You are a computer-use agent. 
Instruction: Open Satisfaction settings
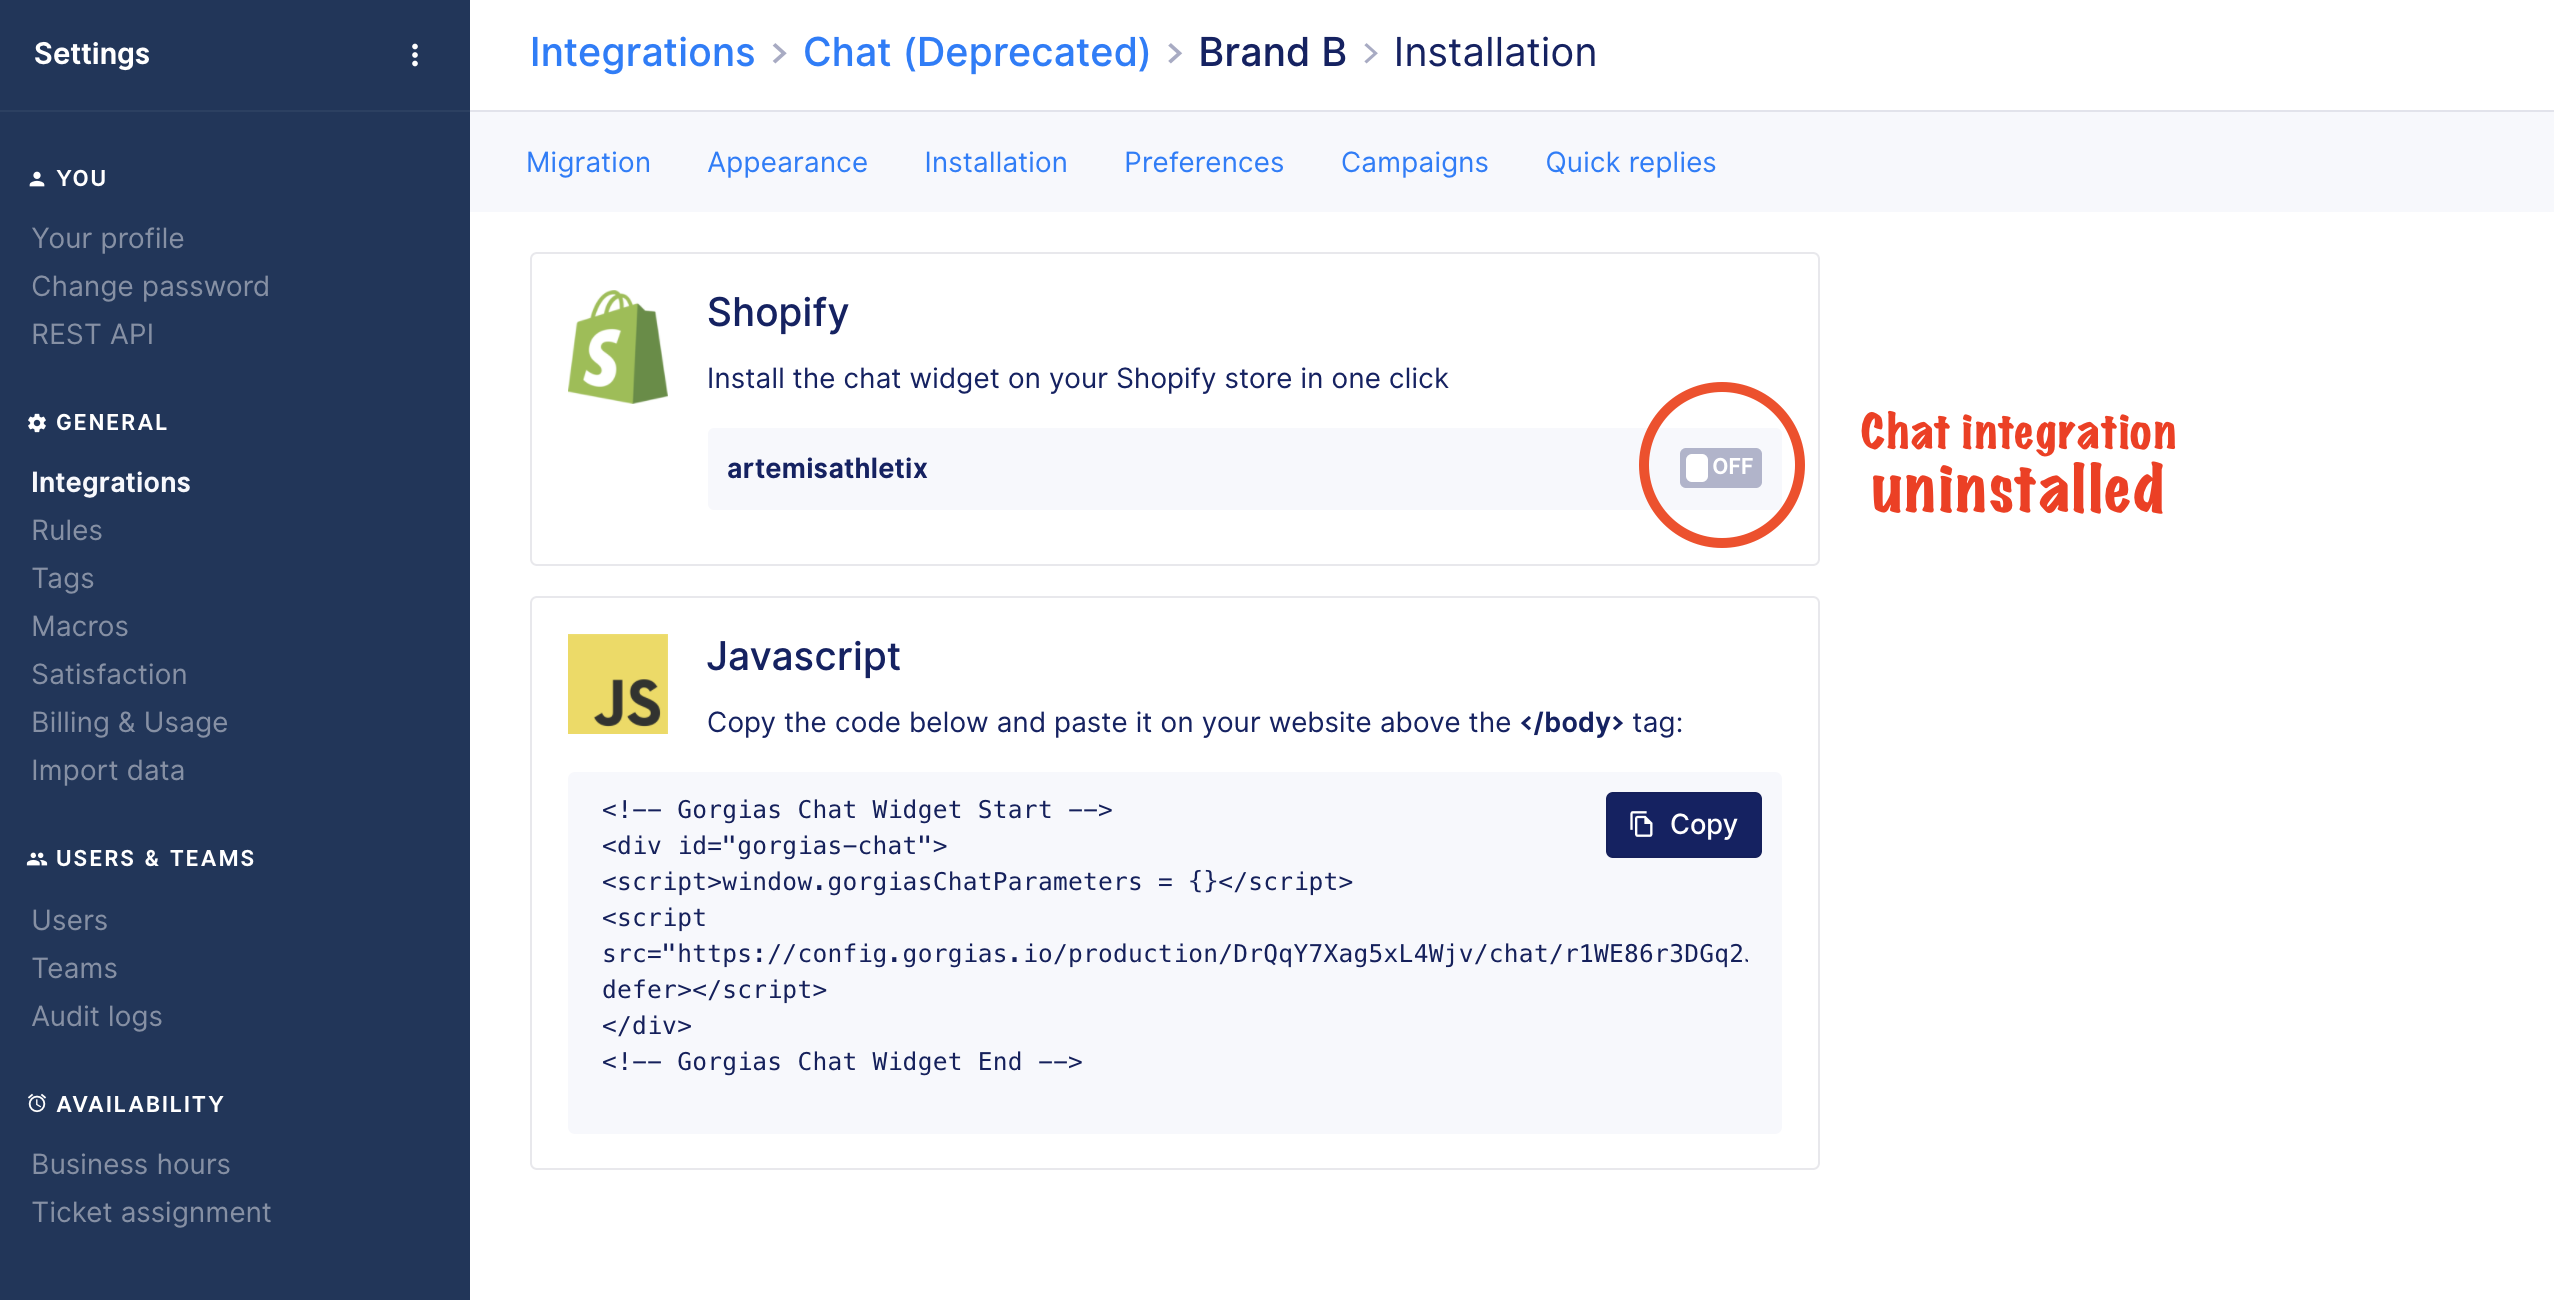coord(109,674)
